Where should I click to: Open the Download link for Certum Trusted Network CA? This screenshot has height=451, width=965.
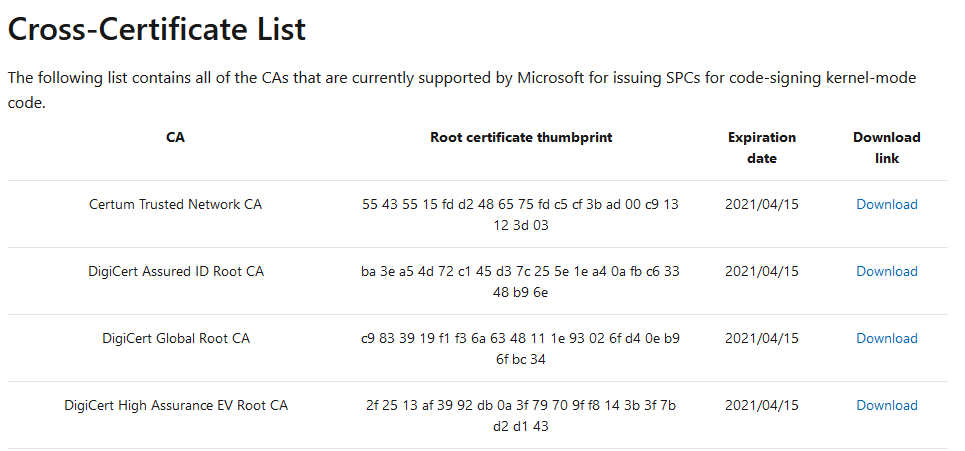point(886,204)
